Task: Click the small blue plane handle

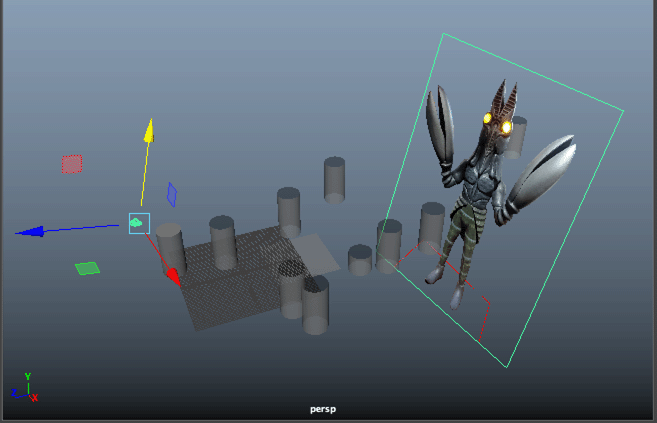Action: pos(171,193)
